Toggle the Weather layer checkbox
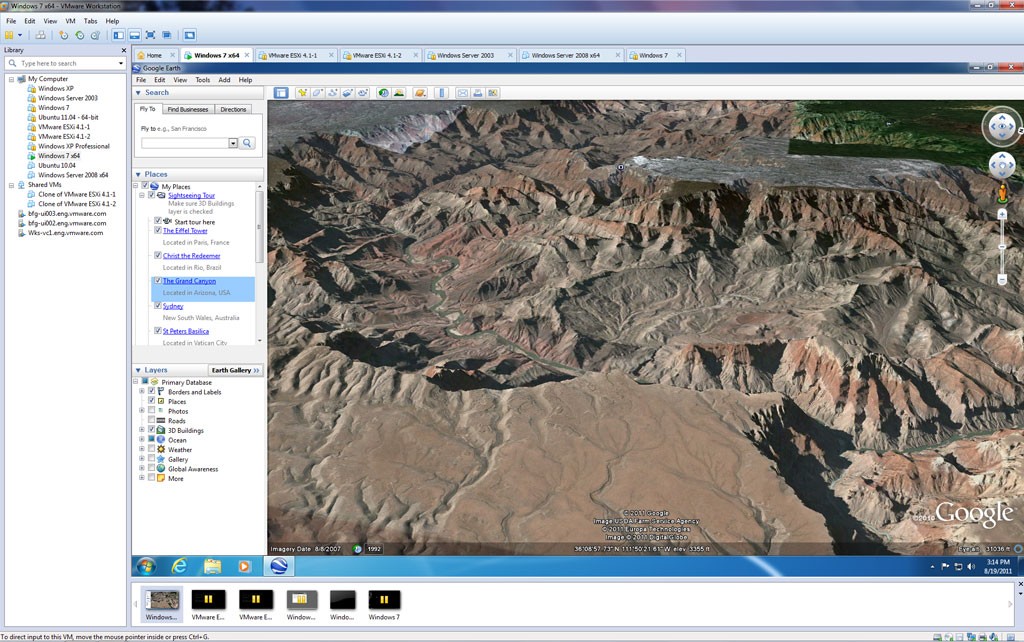This screenshot has width=1024, height=642. point(152,450)
